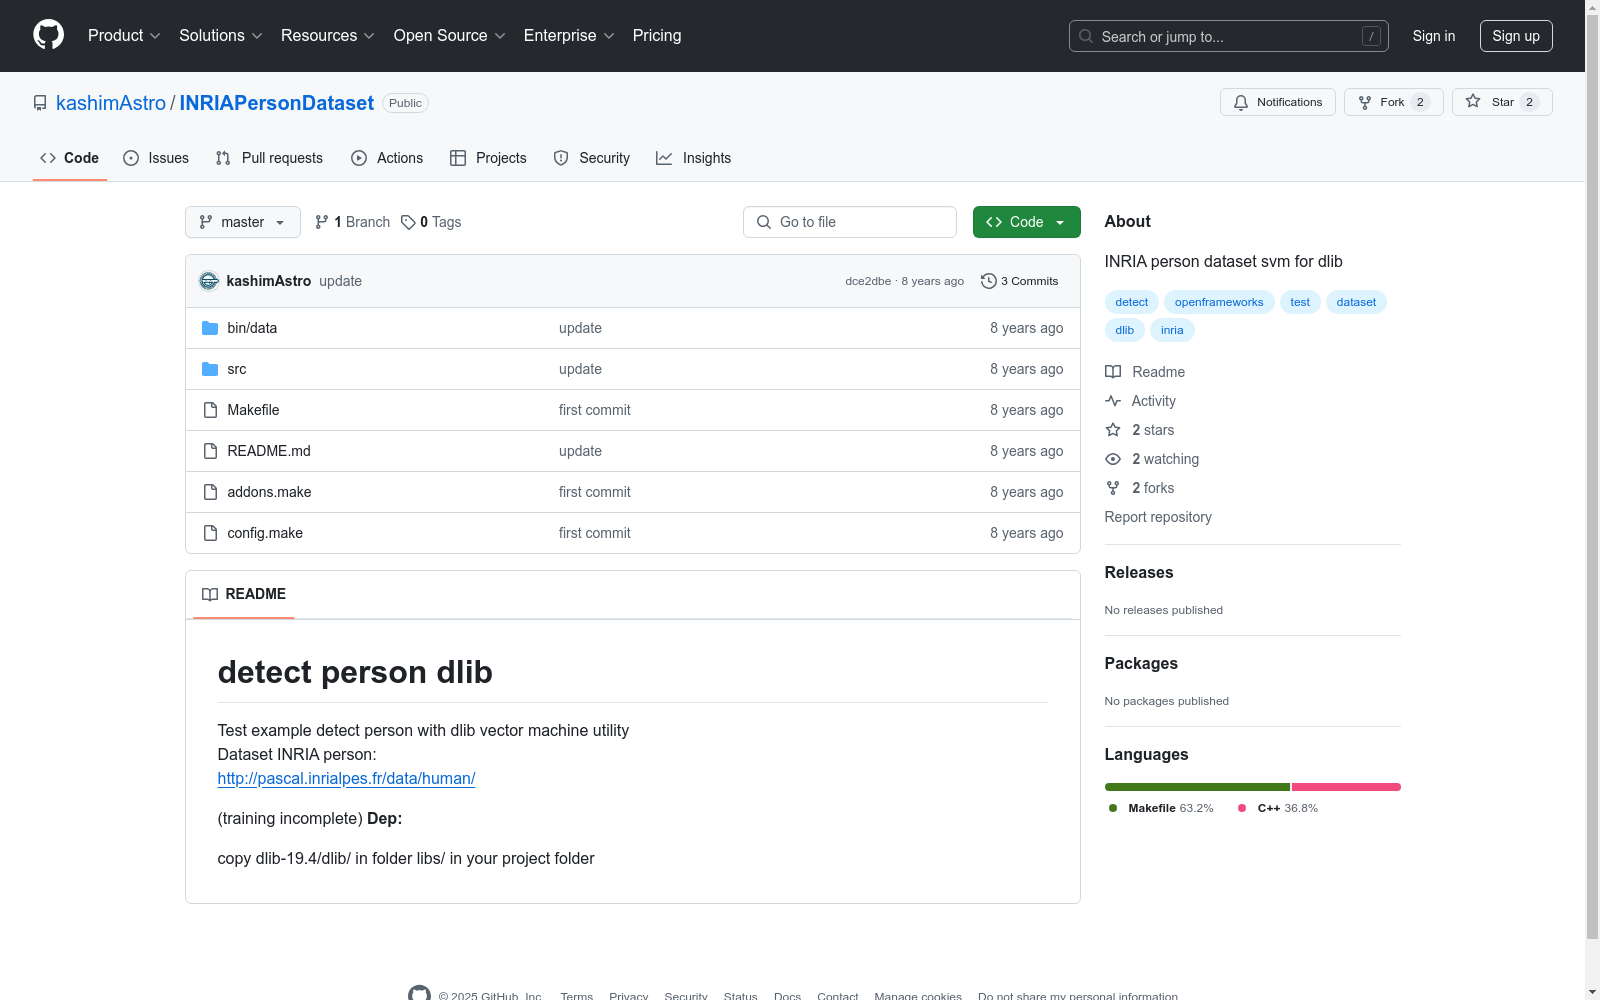Open the INRIAPersonDataset repository link
This screenshot has width=1600, height=1000.
coord(277,103)
